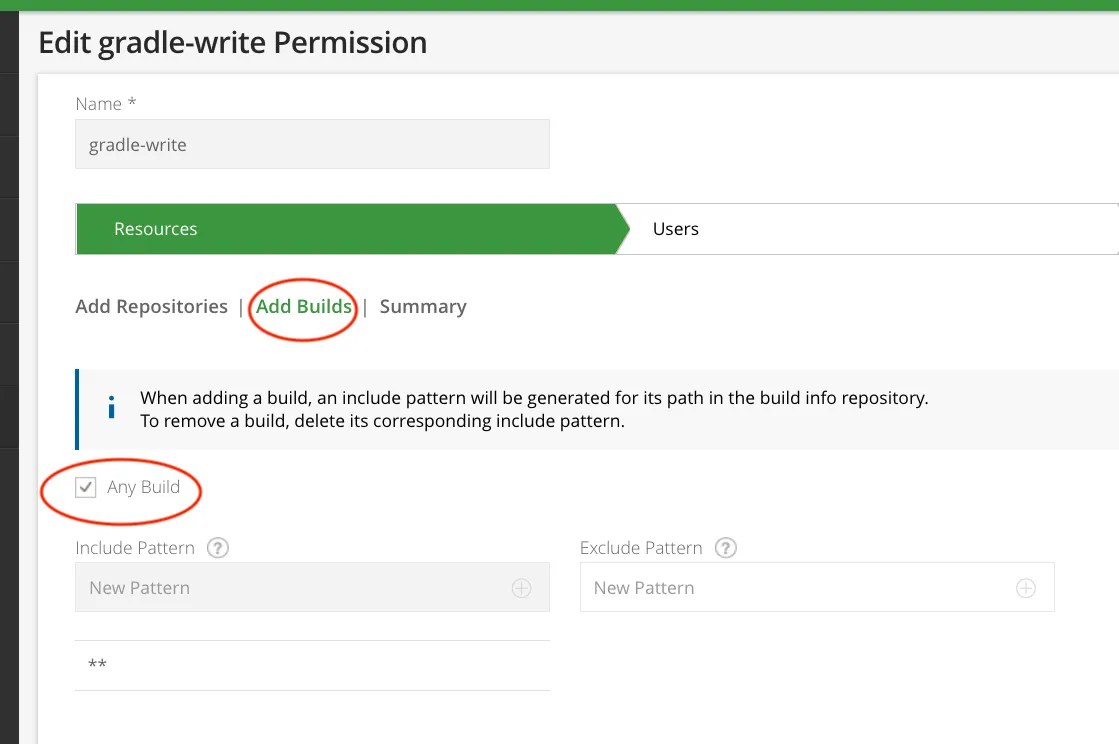Click the Edit gradle-write Permission heading
The height and width of the screenshot is (744, 1119).
pyautogui.click(x=232, y=43)
